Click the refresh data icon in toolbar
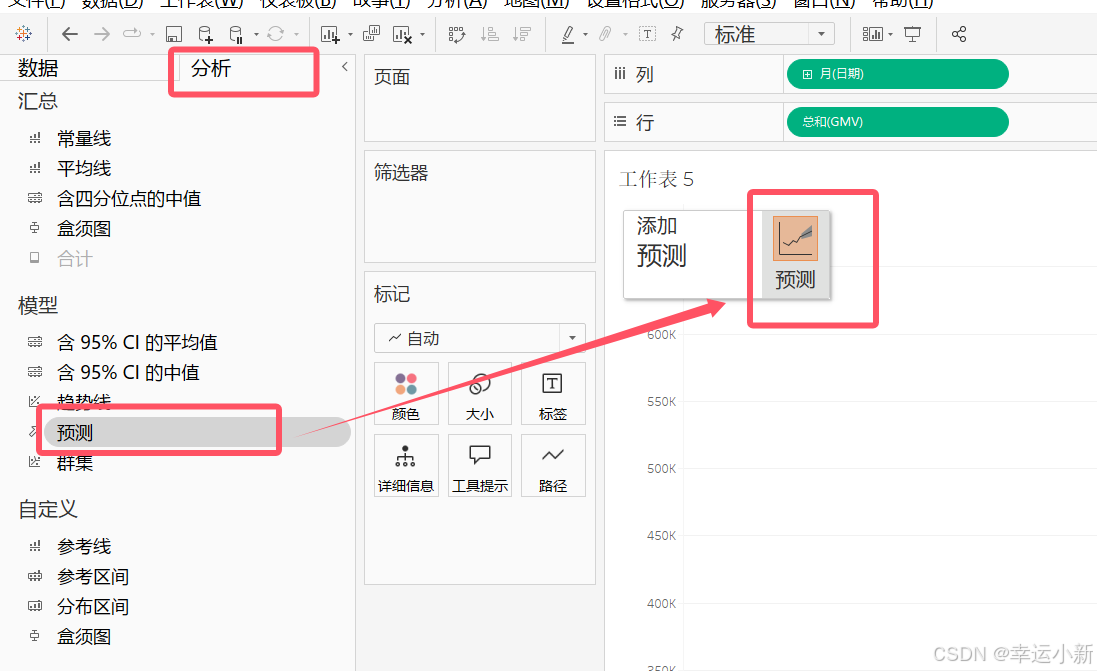The image size is (1097, 671). [x=276, y=34]
